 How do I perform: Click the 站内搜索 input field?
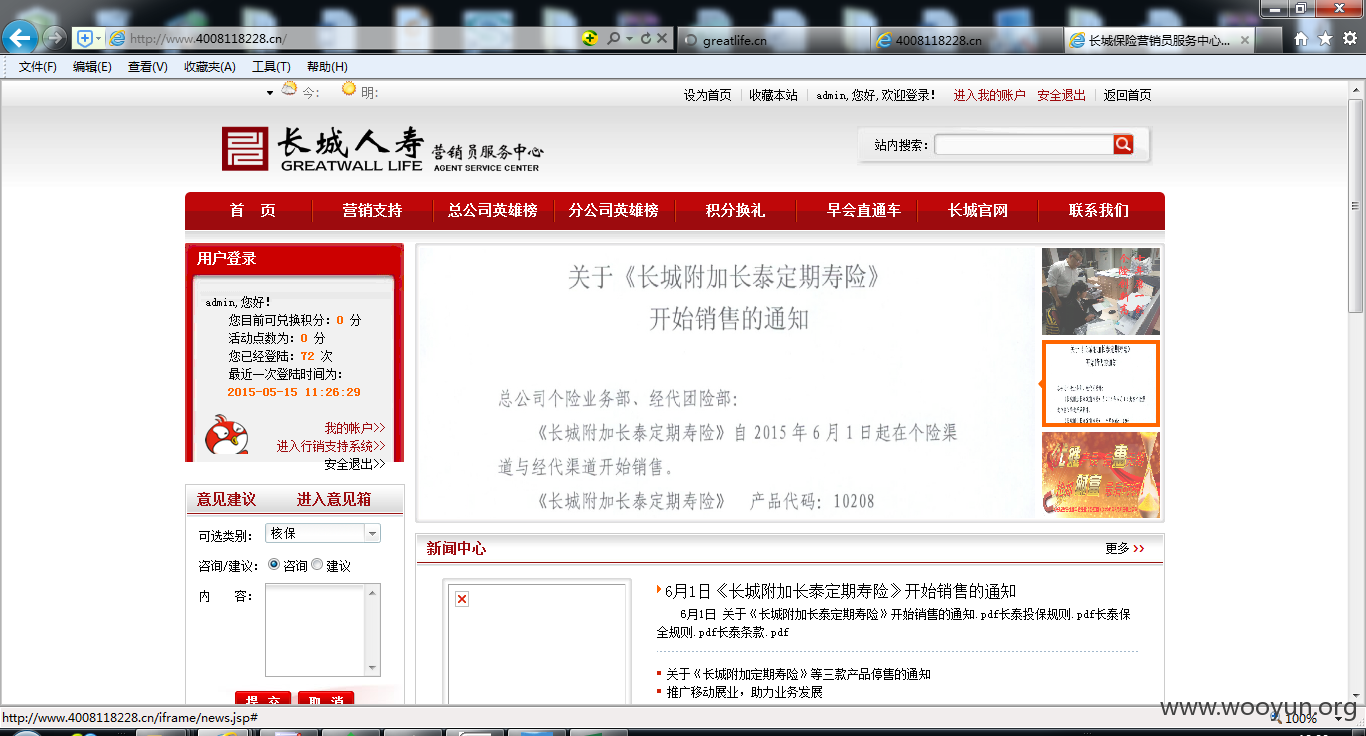point(1023,145)
